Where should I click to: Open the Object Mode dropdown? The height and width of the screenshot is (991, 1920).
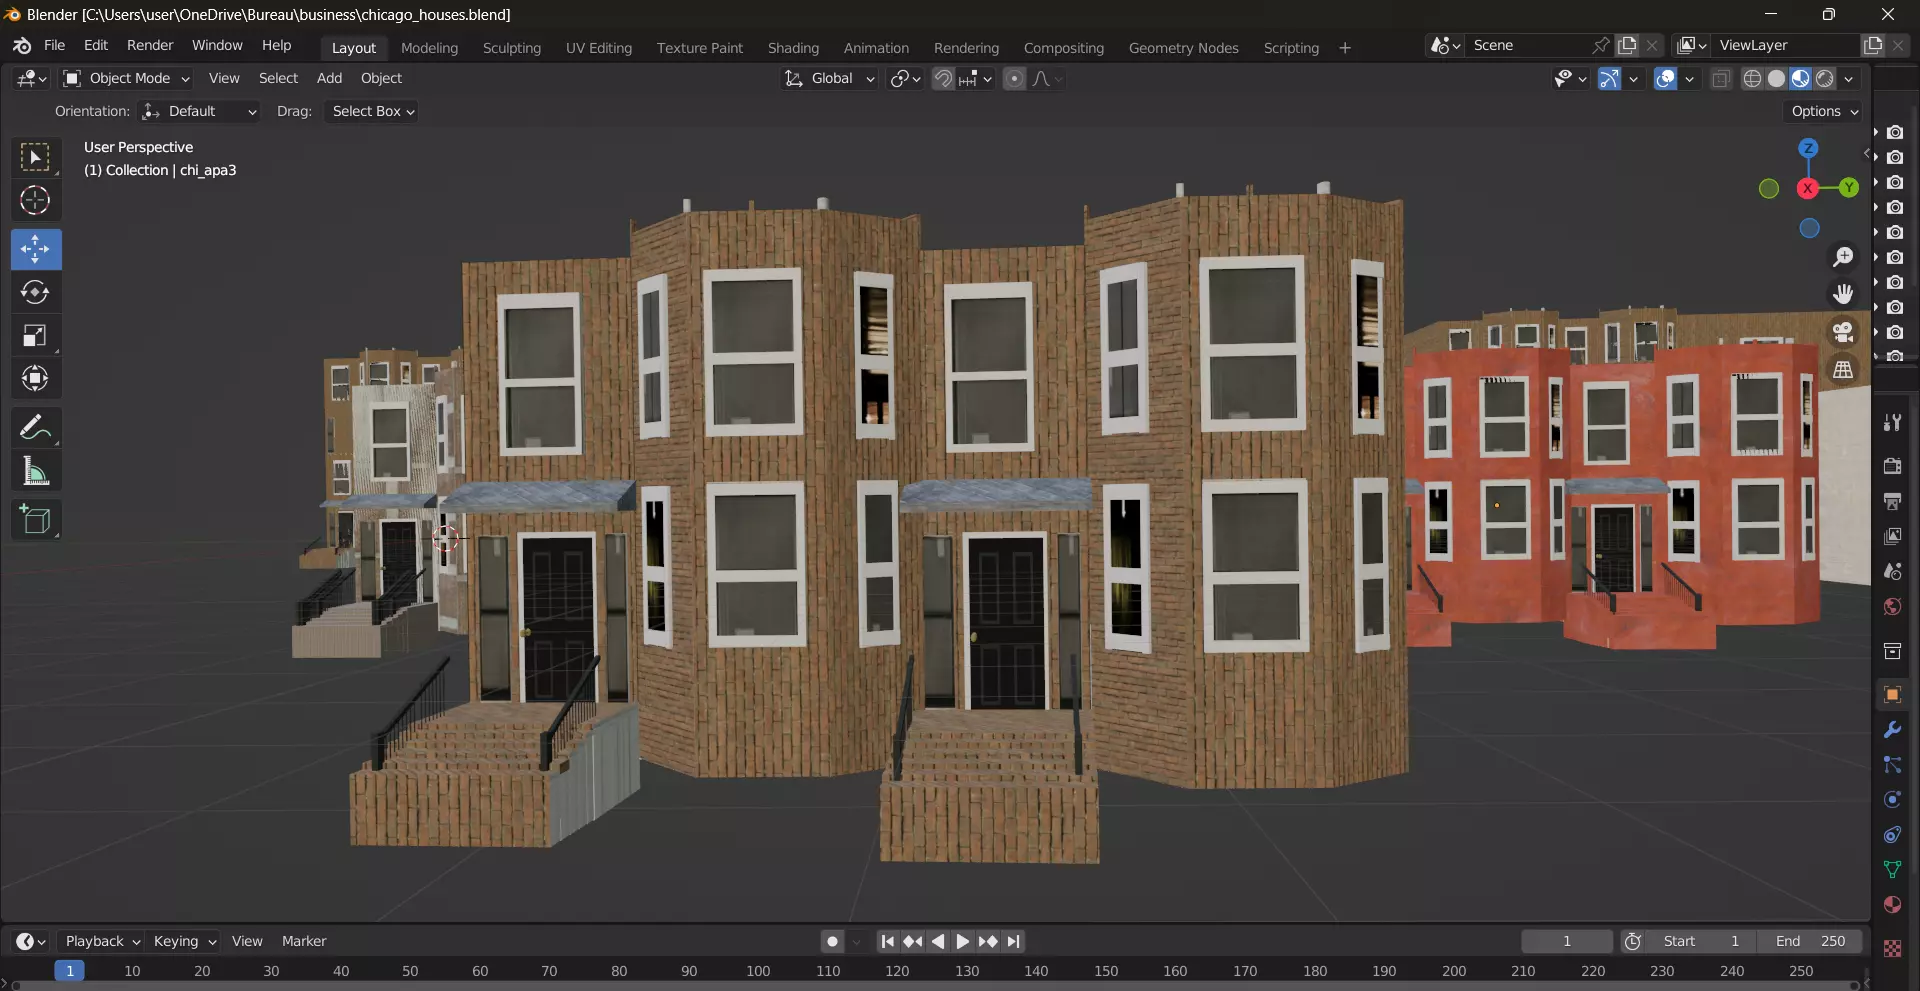[126, 79]
